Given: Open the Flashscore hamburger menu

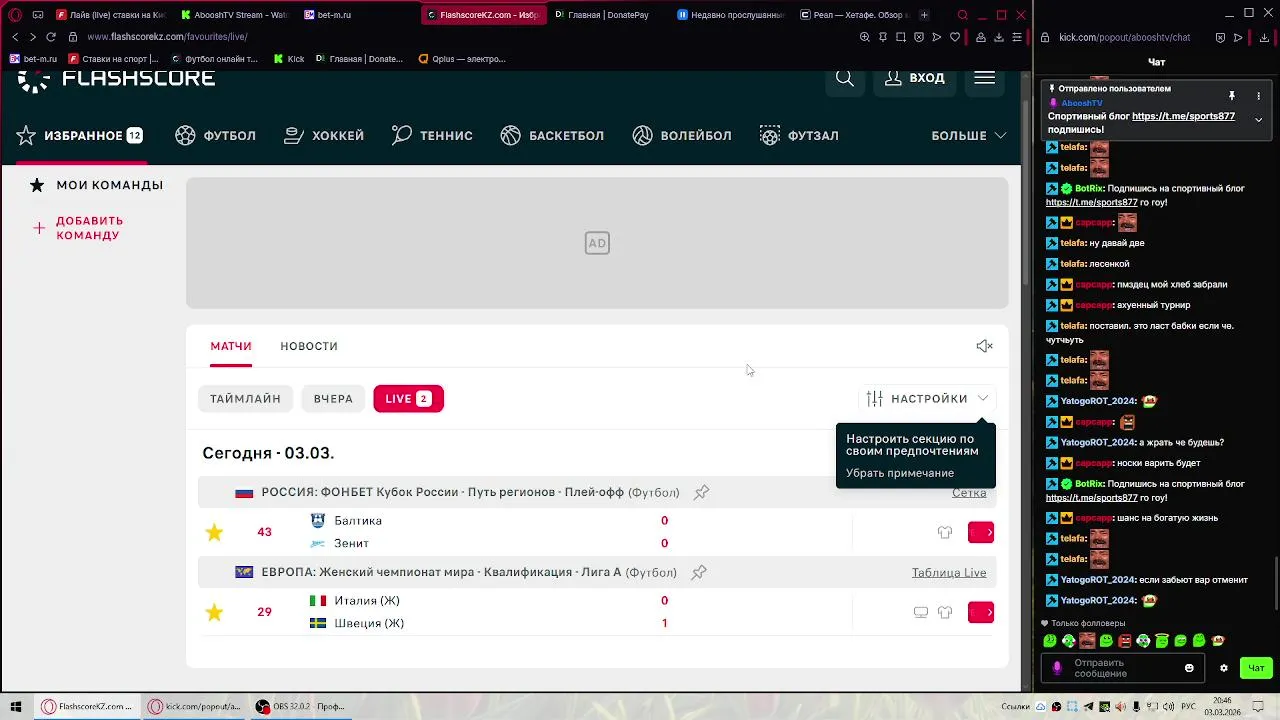Looking at the screenshot, I should [x=985, y=78].
